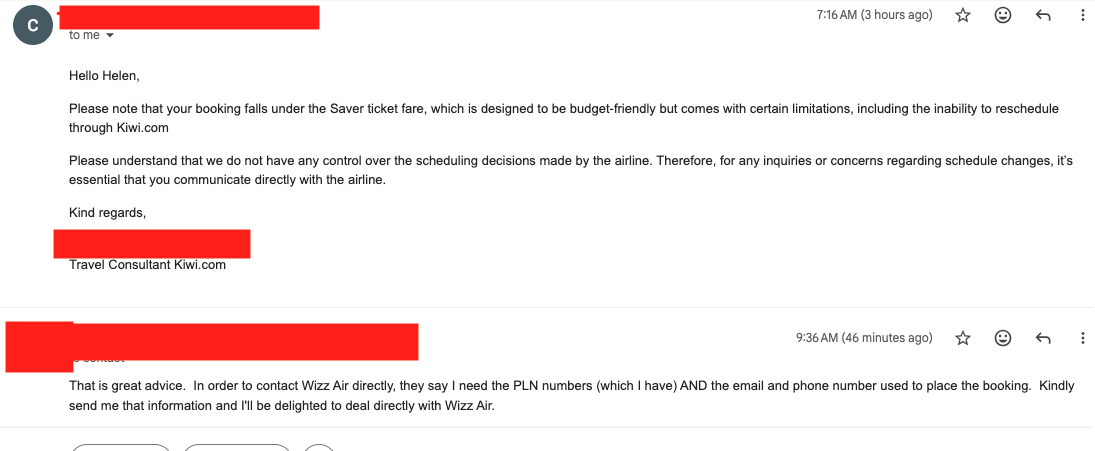The width and height of the screenshot is (1095, 451).
Task: Open three-dot menu for 9:36 AM message
Action: click(1082, 338)
